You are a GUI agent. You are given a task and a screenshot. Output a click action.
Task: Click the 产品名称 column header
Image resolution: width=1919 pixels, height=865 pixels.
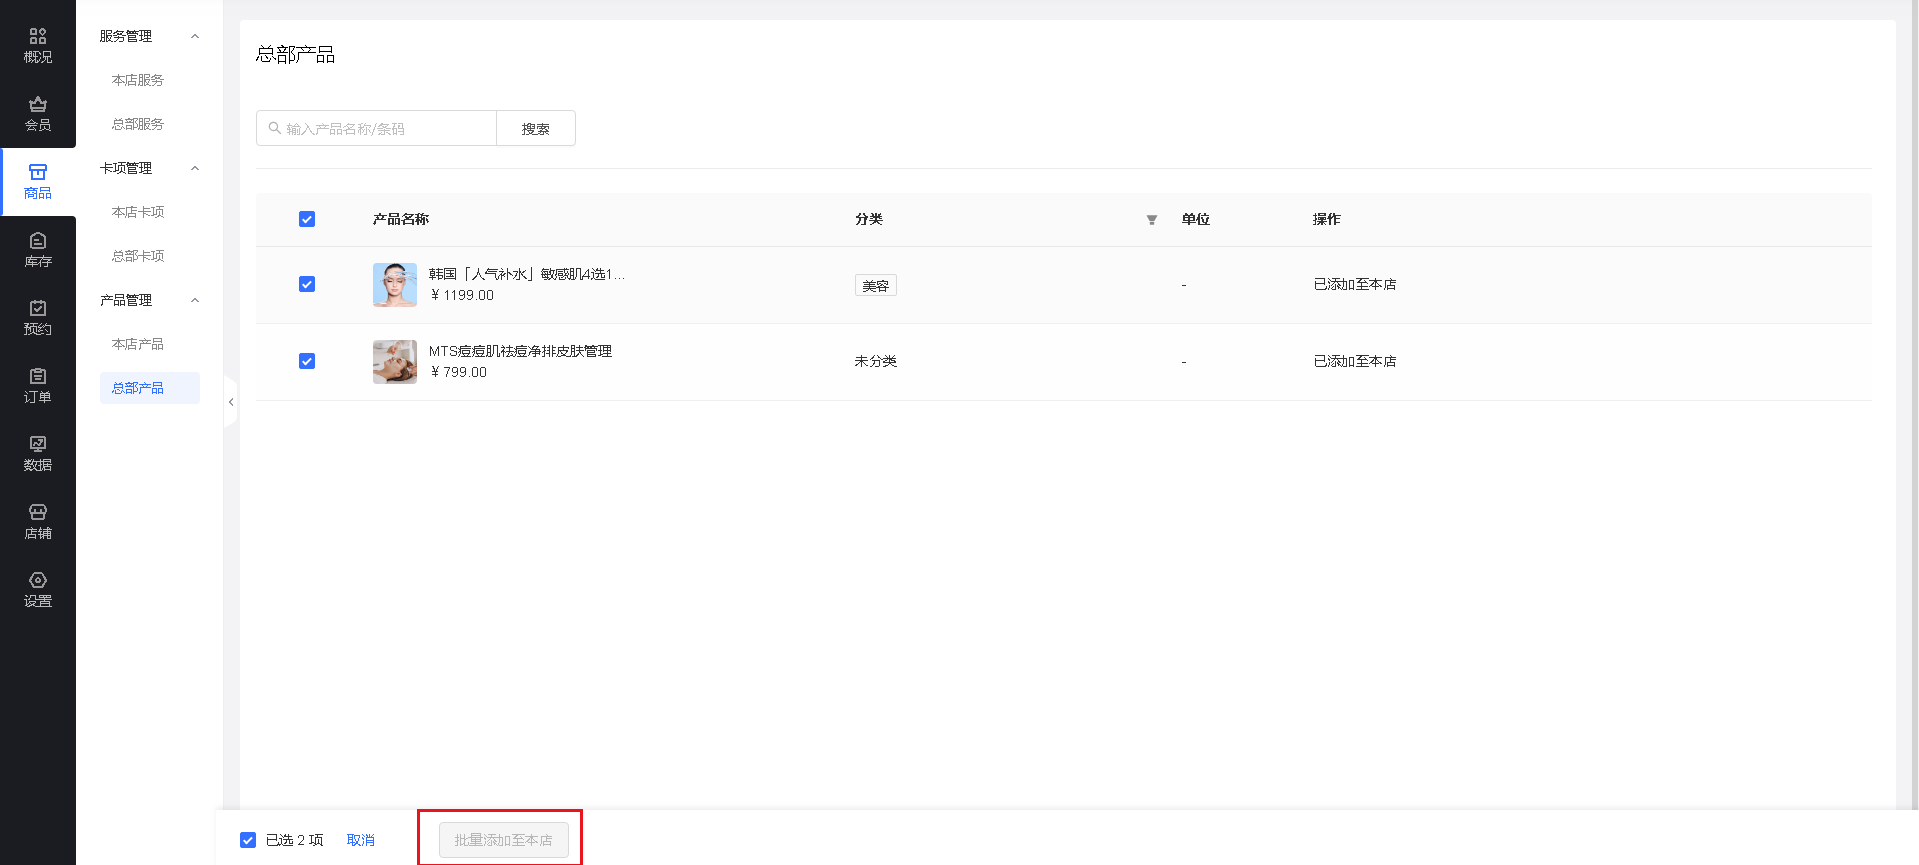click(x=401, y=219)
